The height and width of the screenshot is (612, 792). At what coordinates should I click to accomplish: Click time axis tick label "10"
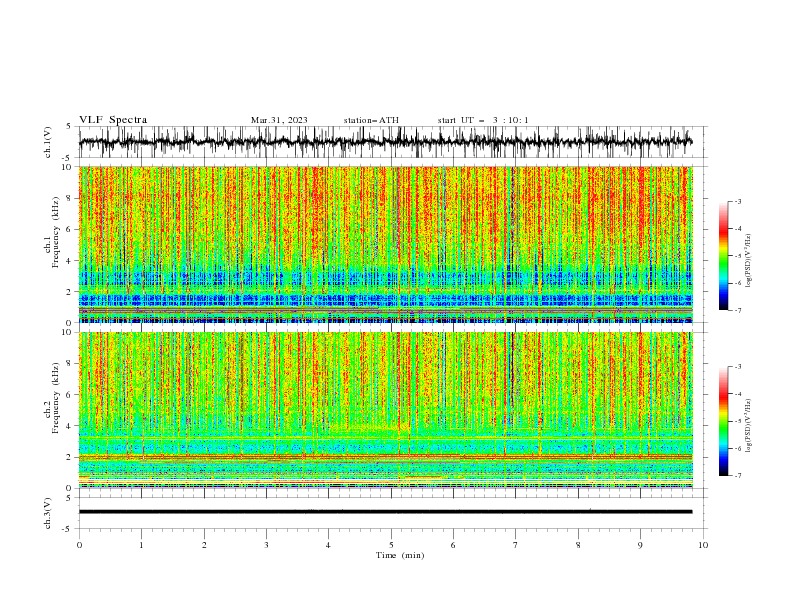coord(703,545)
